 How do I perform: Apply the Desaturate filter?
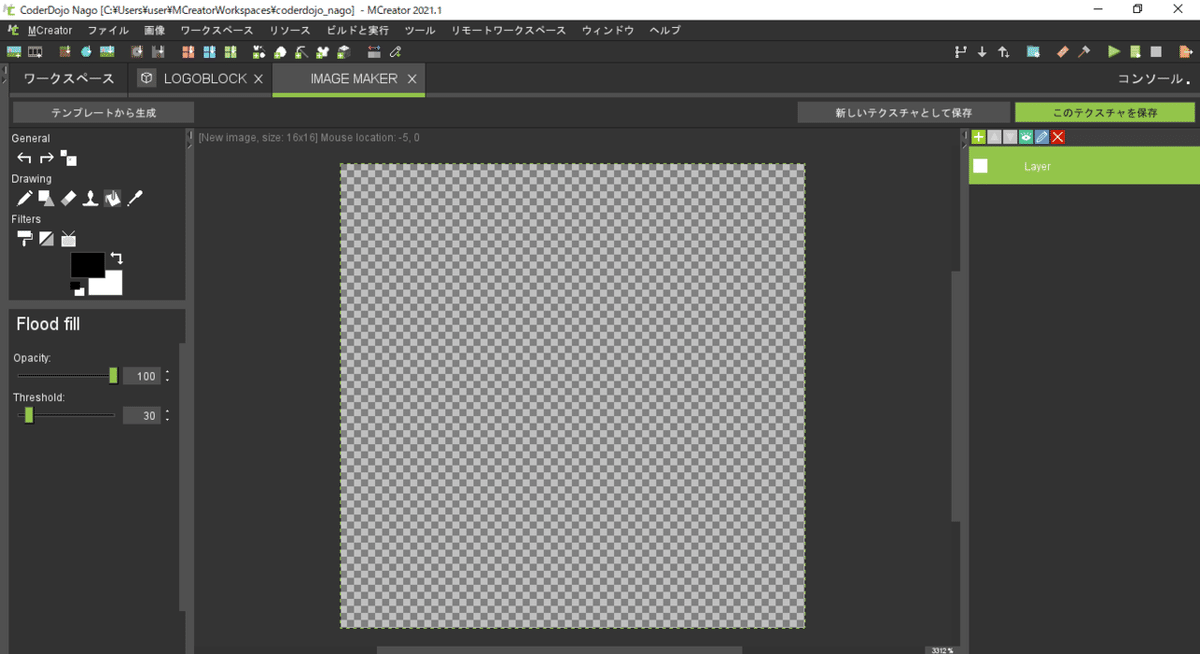point(46,238)
